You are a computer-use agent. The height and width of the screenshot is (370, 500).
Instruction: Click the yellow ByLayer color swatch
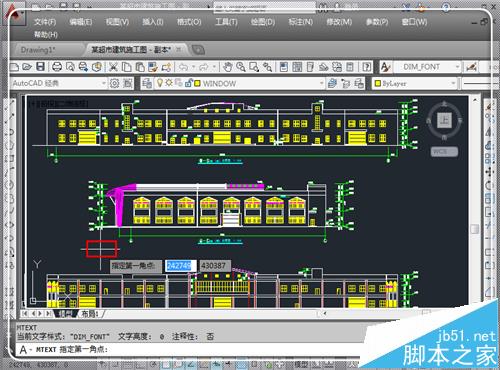[378, 83]
